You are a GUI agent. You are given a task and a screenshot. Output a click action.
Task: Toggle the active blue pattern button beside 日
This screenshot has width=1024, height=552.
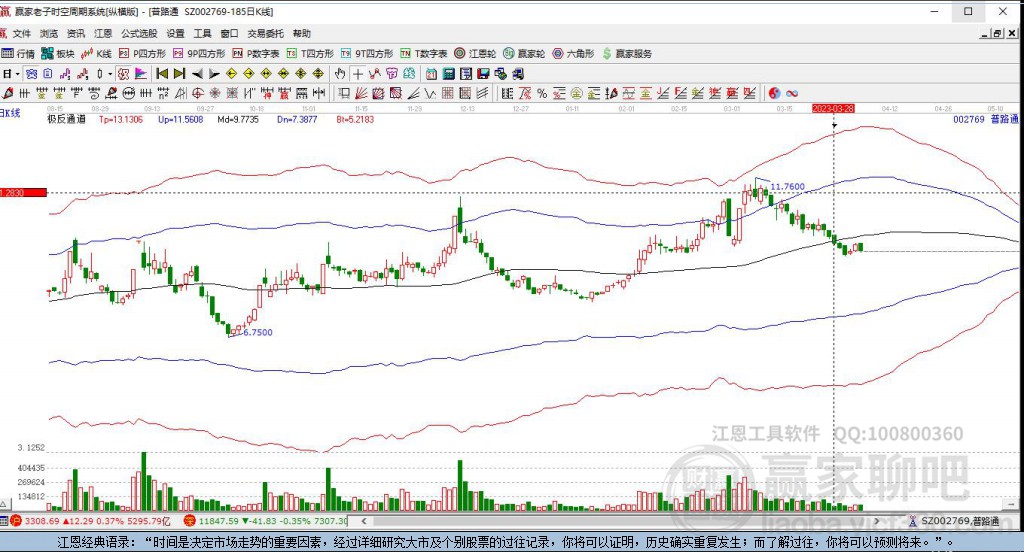(x=31, y=74)
